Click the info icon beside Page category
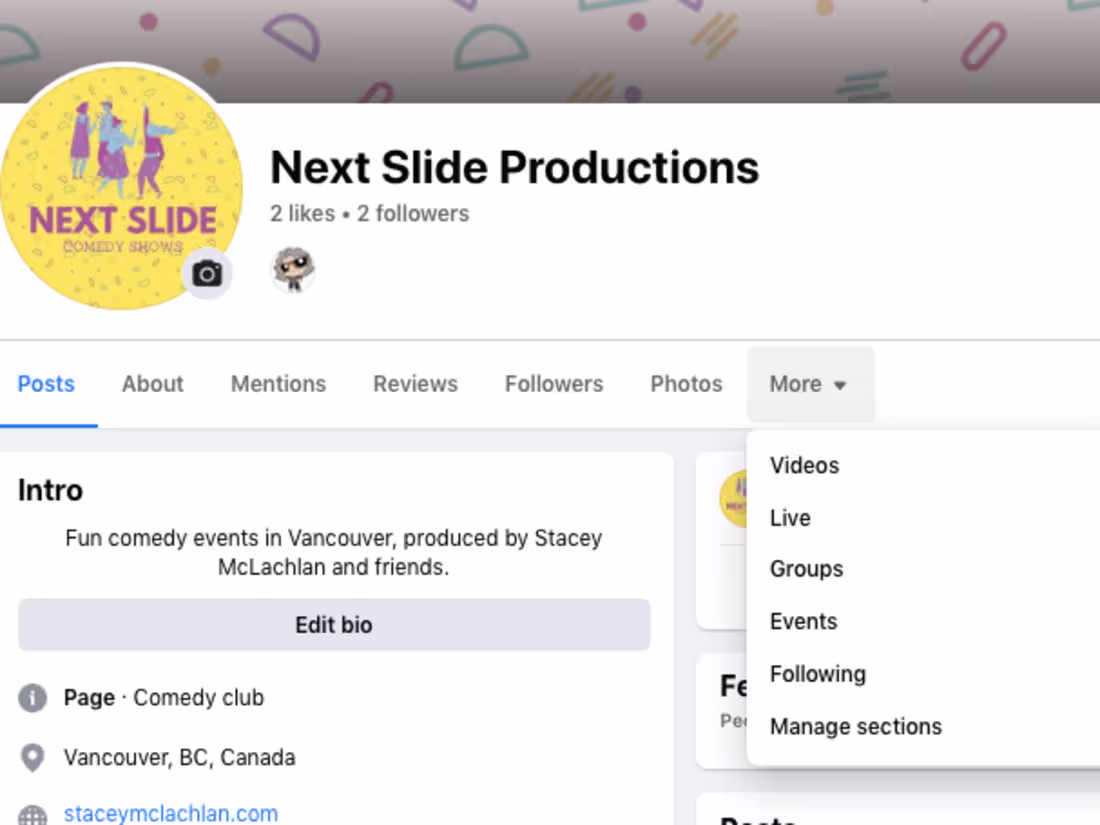 [x=32, y=697]
